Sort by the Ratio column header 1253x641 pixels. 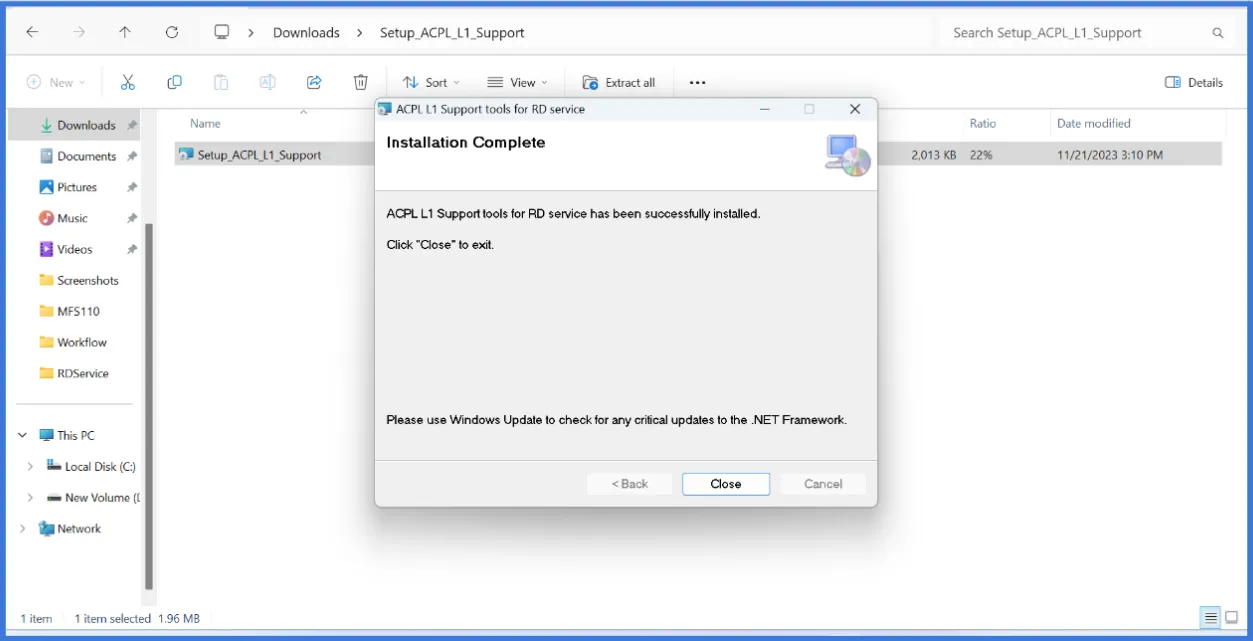pos(983,123)
